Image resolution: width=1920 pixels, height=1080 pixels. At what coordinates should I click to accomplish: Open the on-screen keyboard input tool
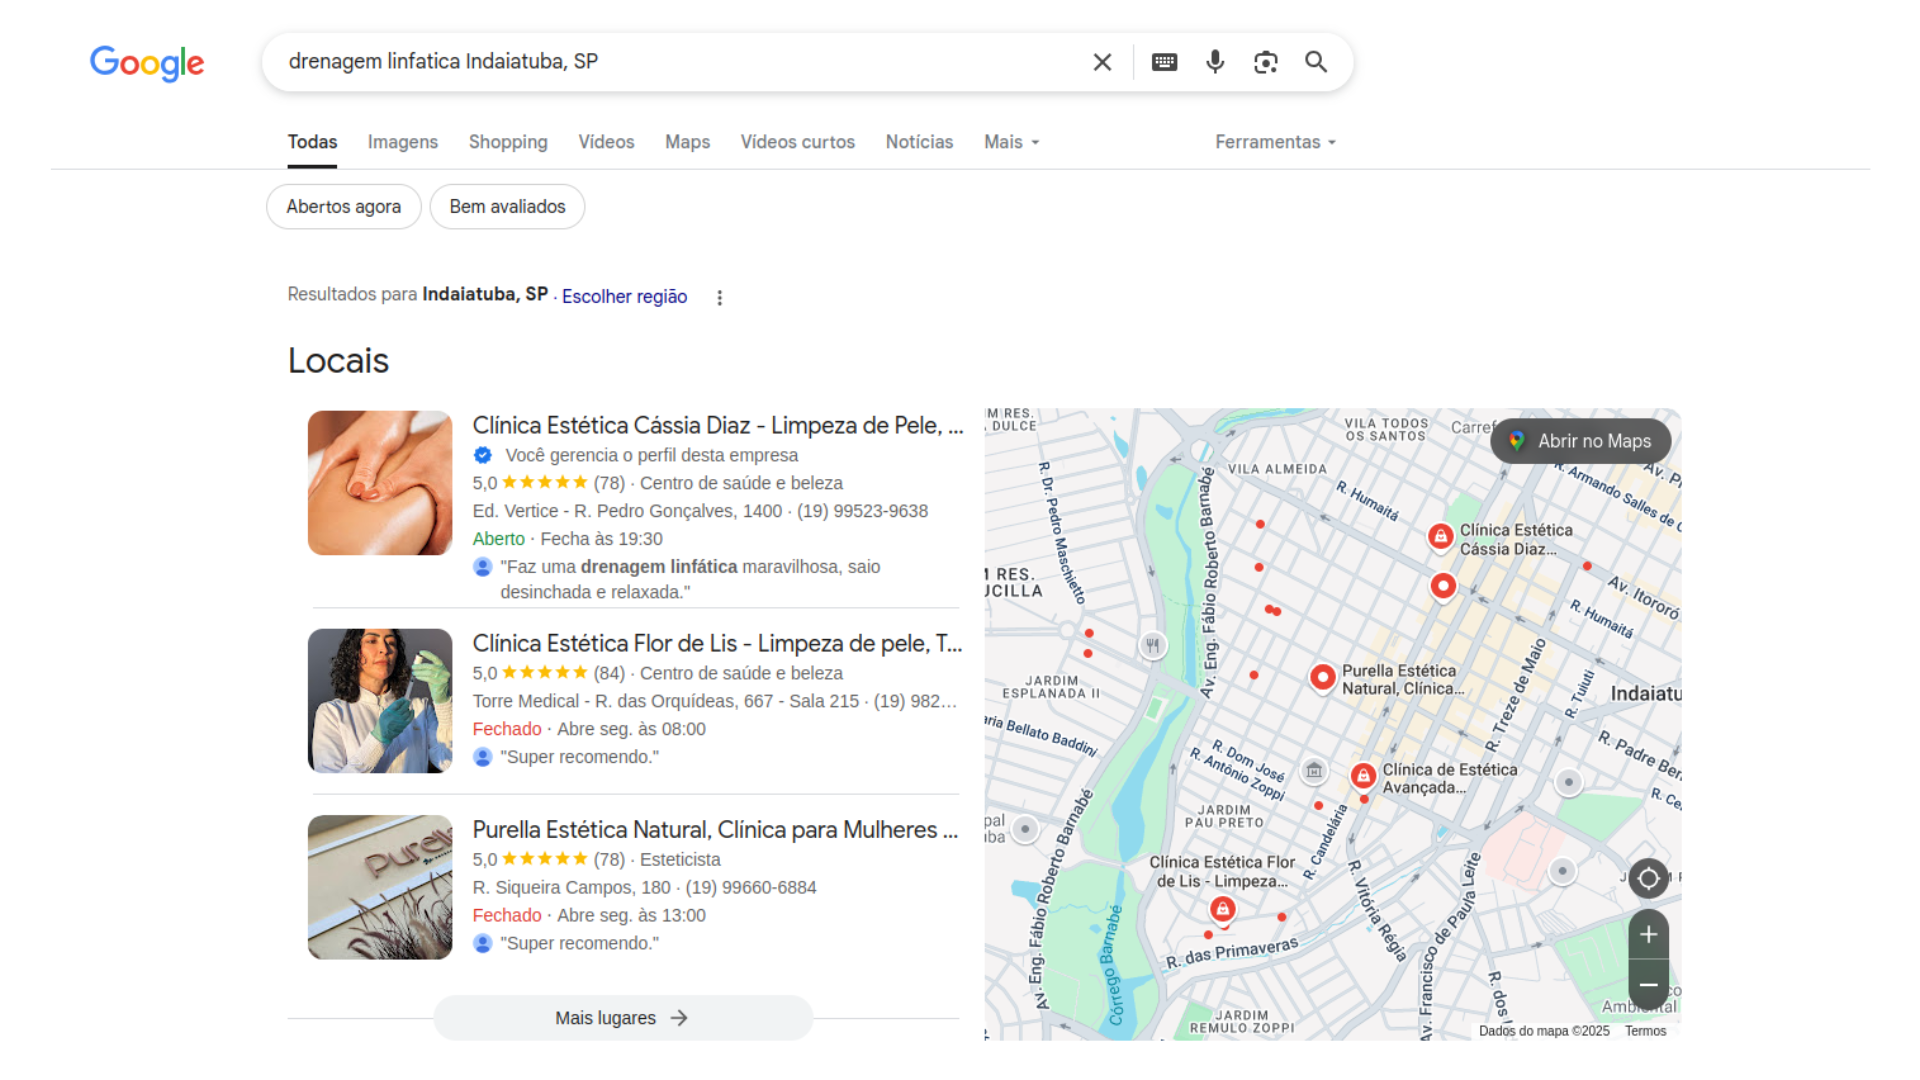(1164, 62)
